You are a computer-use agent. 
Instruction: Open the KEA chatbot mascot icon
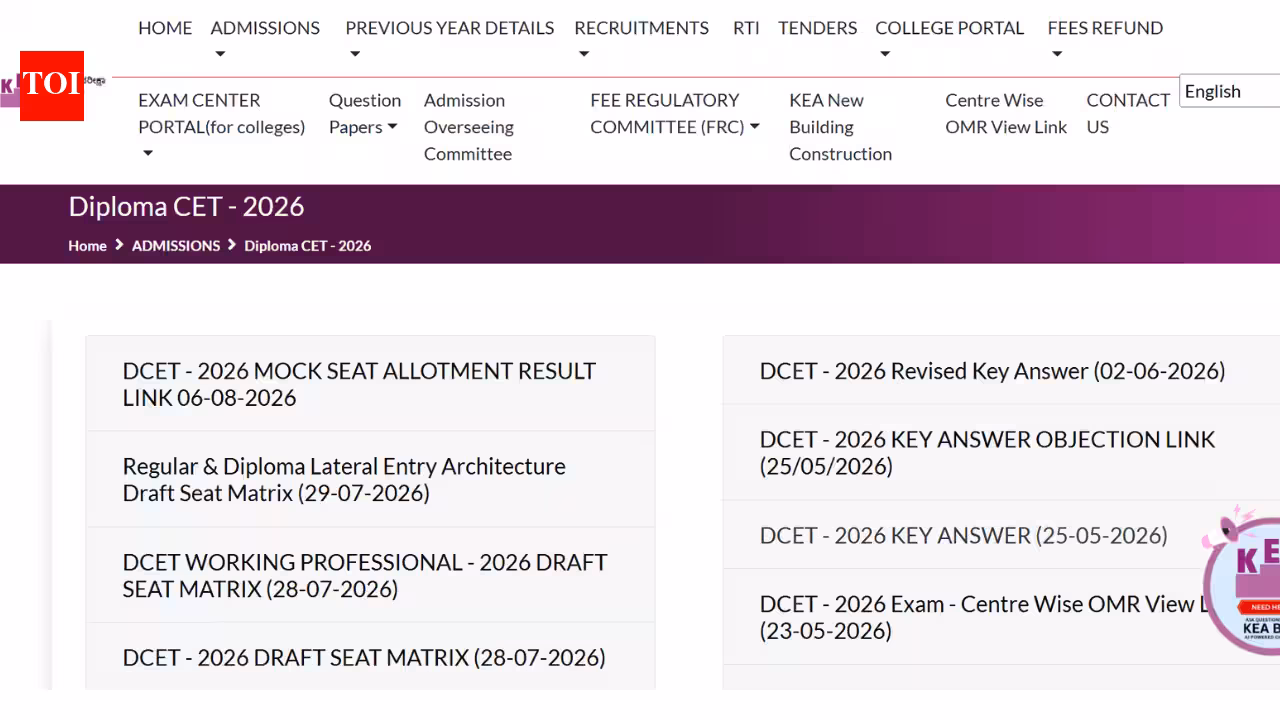(x=1244, y=582)
